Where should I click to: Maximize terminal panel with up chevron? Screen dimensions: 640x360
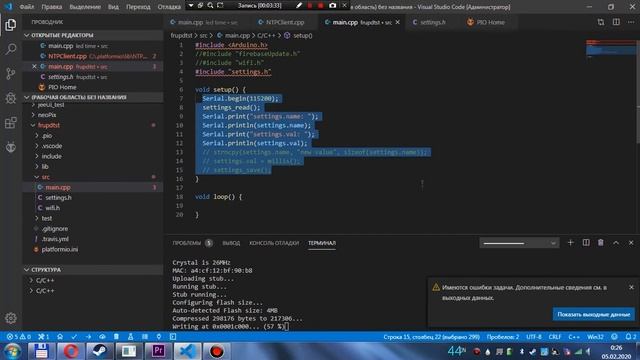click(616, 242)
